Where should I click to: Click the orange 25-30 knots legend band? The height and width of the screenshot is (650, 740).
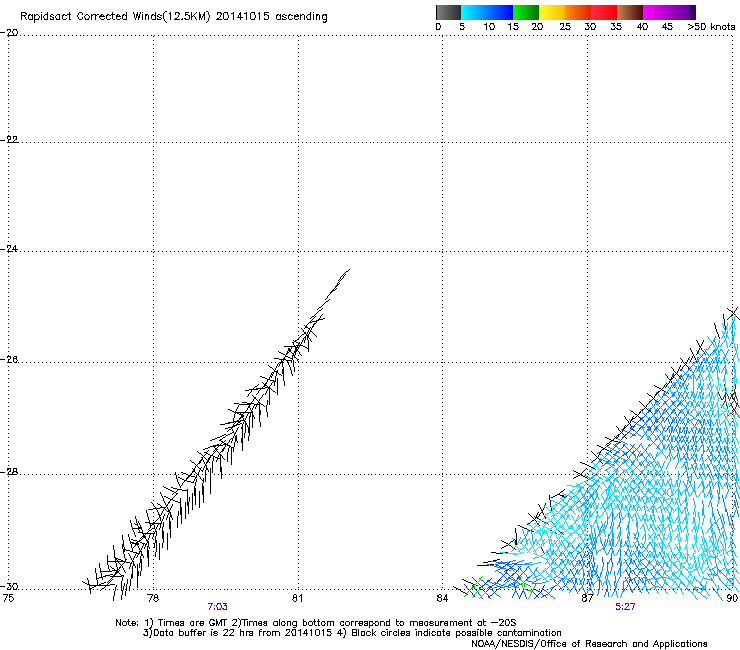pos(578,12)
